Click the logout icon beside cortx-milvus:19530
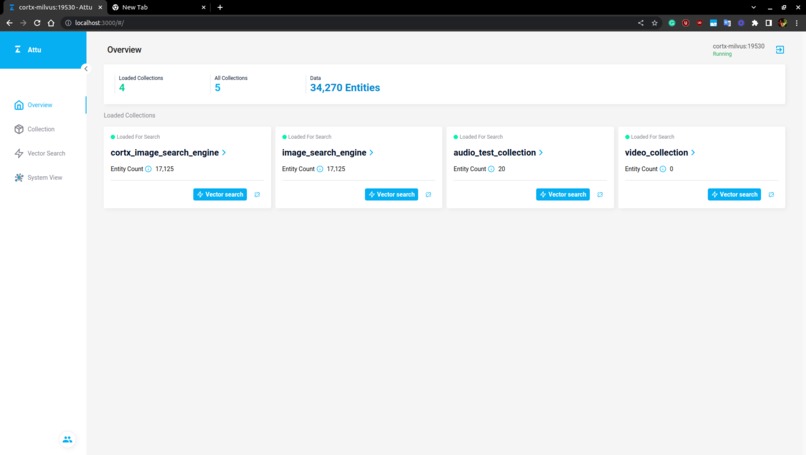The height and width of the screenshot is (455, 806). point(780,50)
